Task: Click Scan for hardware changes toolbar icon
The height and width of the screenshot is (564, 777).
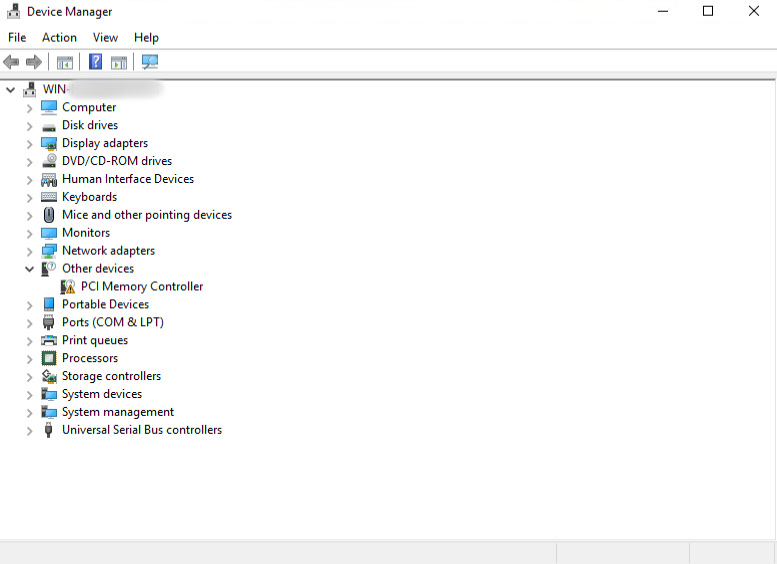Action: [150, 62]
